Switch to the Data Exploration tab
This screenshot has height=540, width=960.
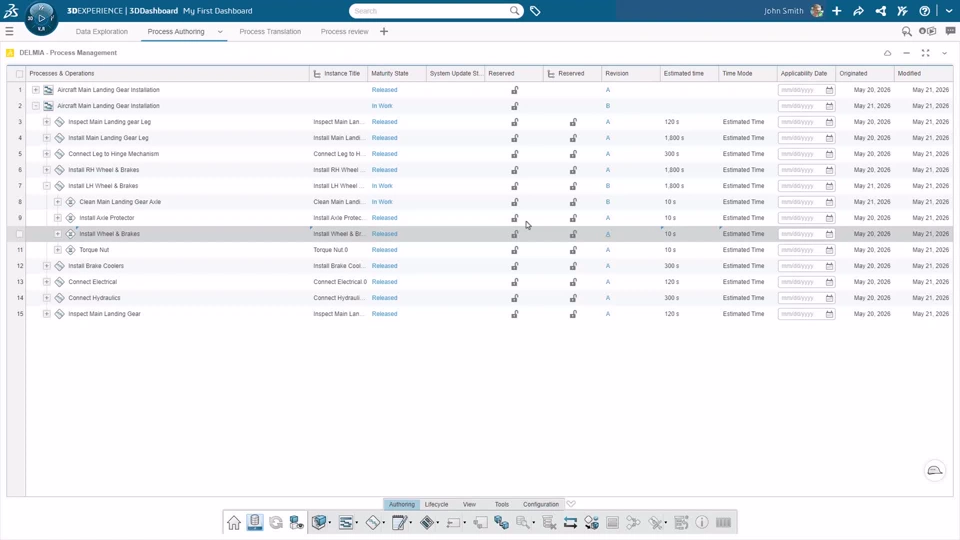[102, 32]
